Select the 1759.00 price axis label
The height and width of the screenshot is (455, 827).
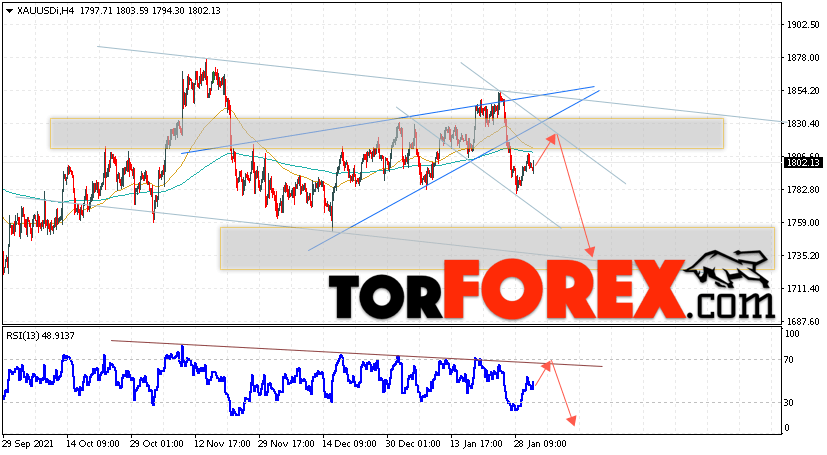click(x=803, y=222)
